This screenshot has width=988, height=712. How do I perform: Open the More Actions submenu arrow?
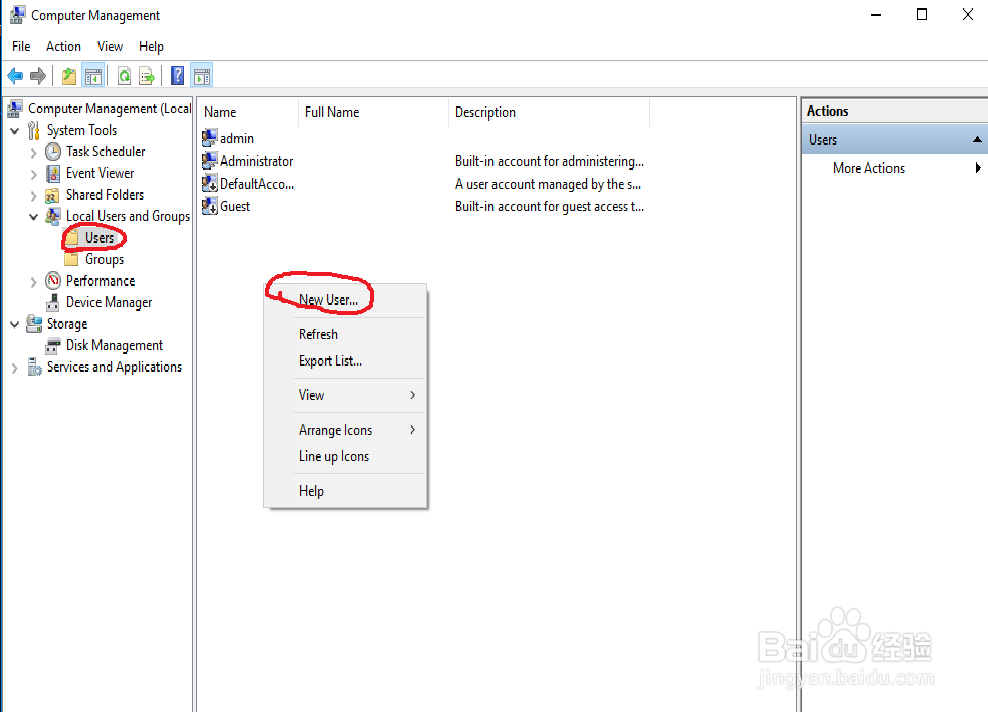pyautogui.click(x=978, y=168)
